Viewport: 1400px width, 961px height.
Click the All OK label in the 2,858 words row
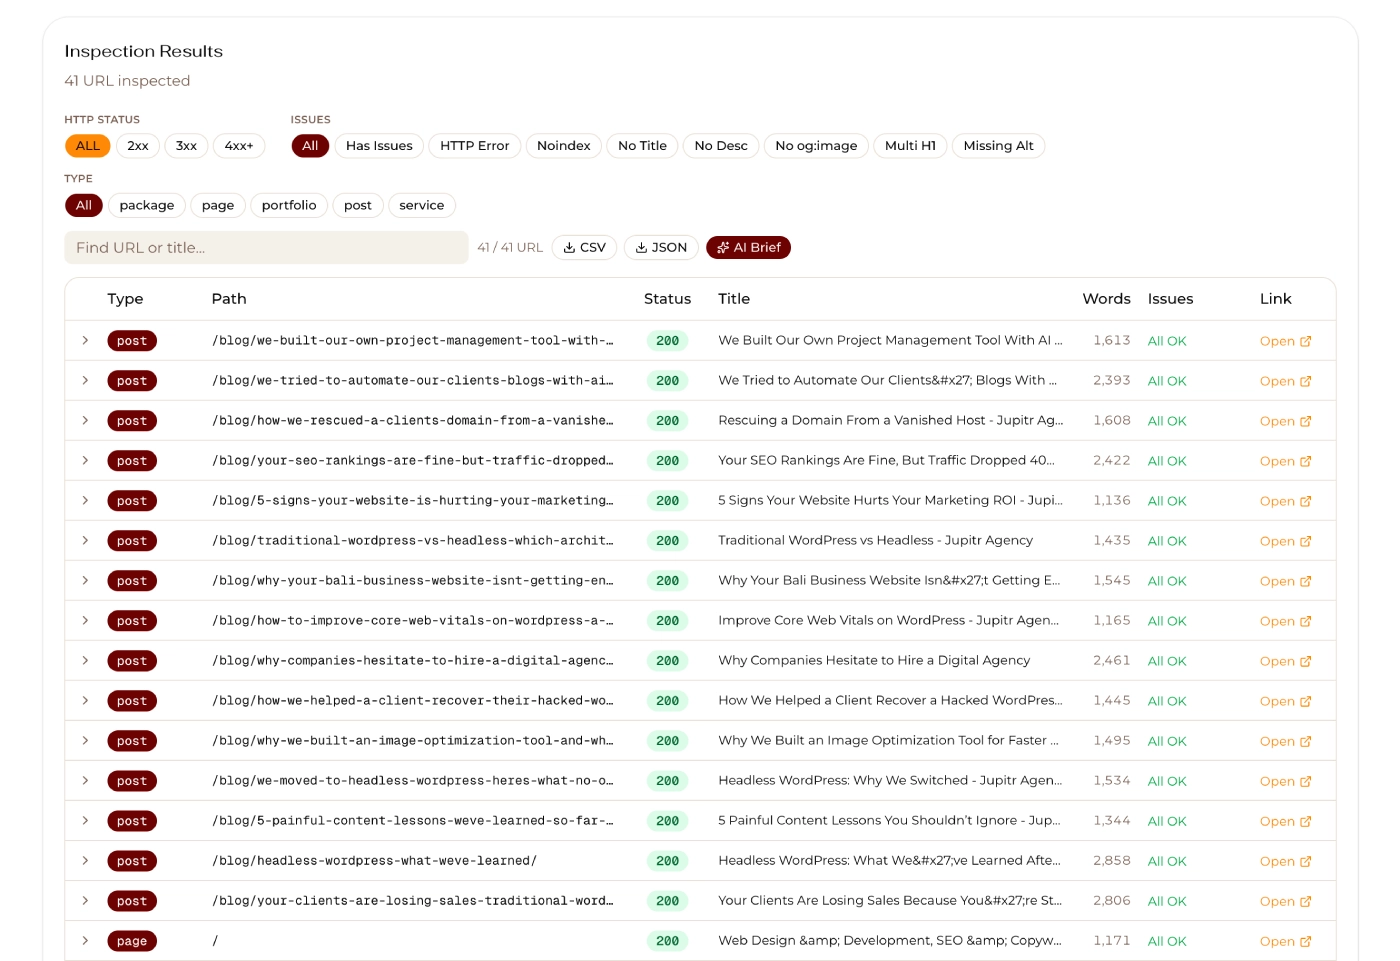[1167, 861]
